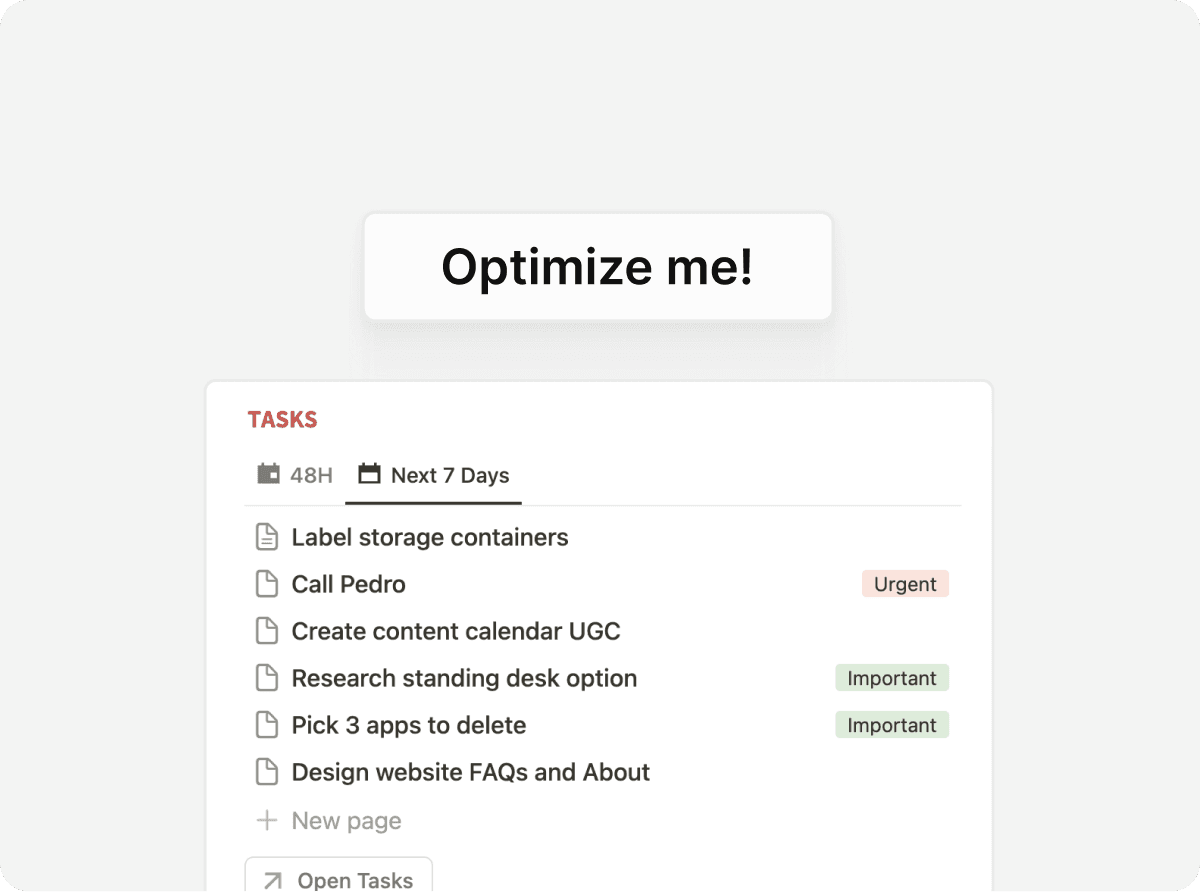1200x892 pixels.
Task: Click Important tag on Pick 3 apps to delete
Action: (892, 725)
